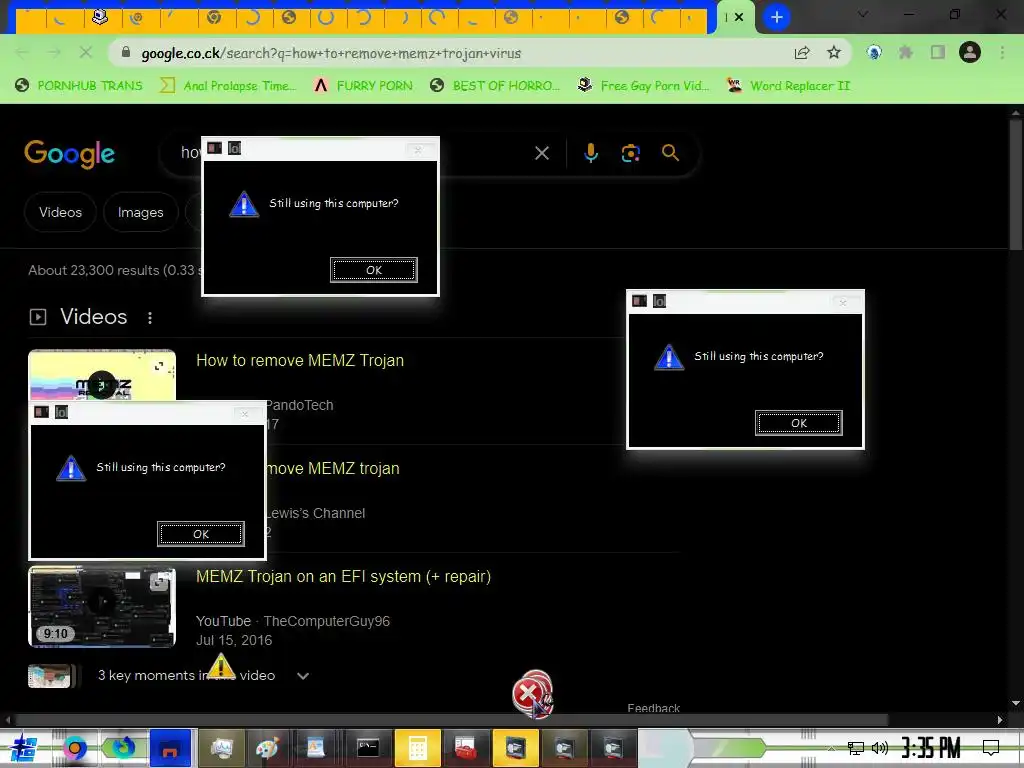Go back to the previous page
The width and height of the screenshot is (1024, 768).
click(22, 52)
